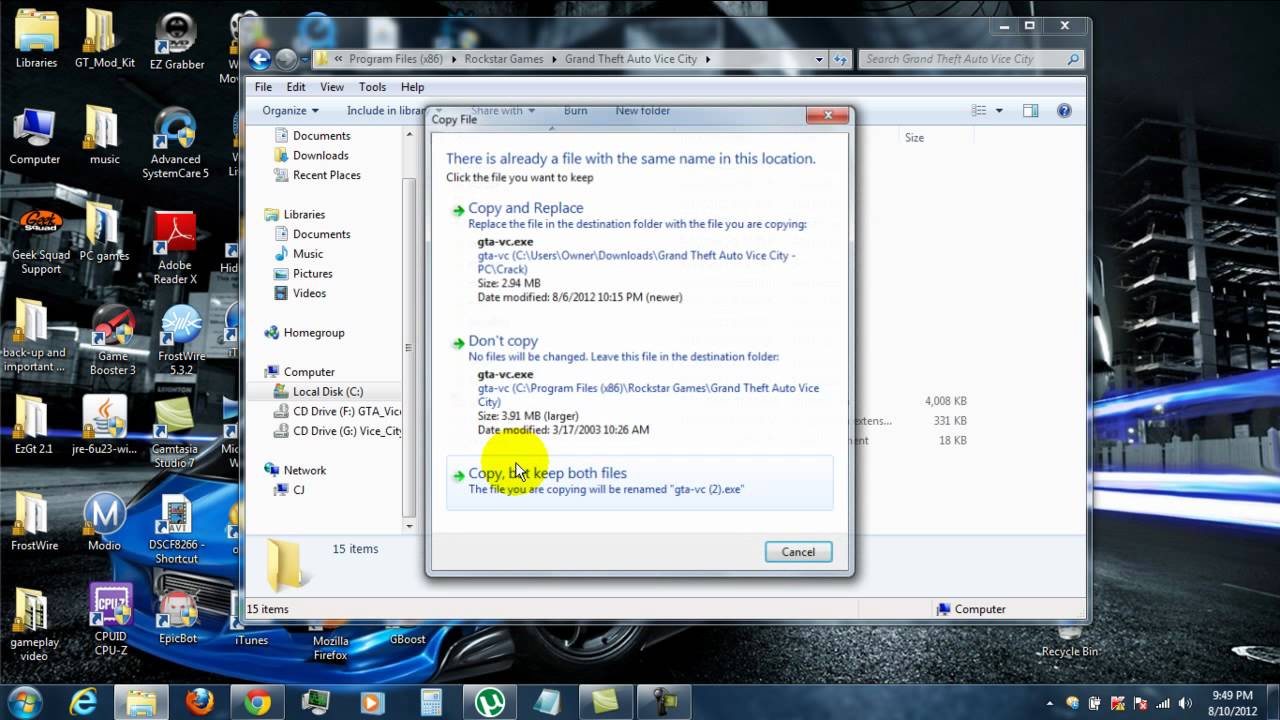
Task: Open Share with dropdown
Action: [503, 111]
